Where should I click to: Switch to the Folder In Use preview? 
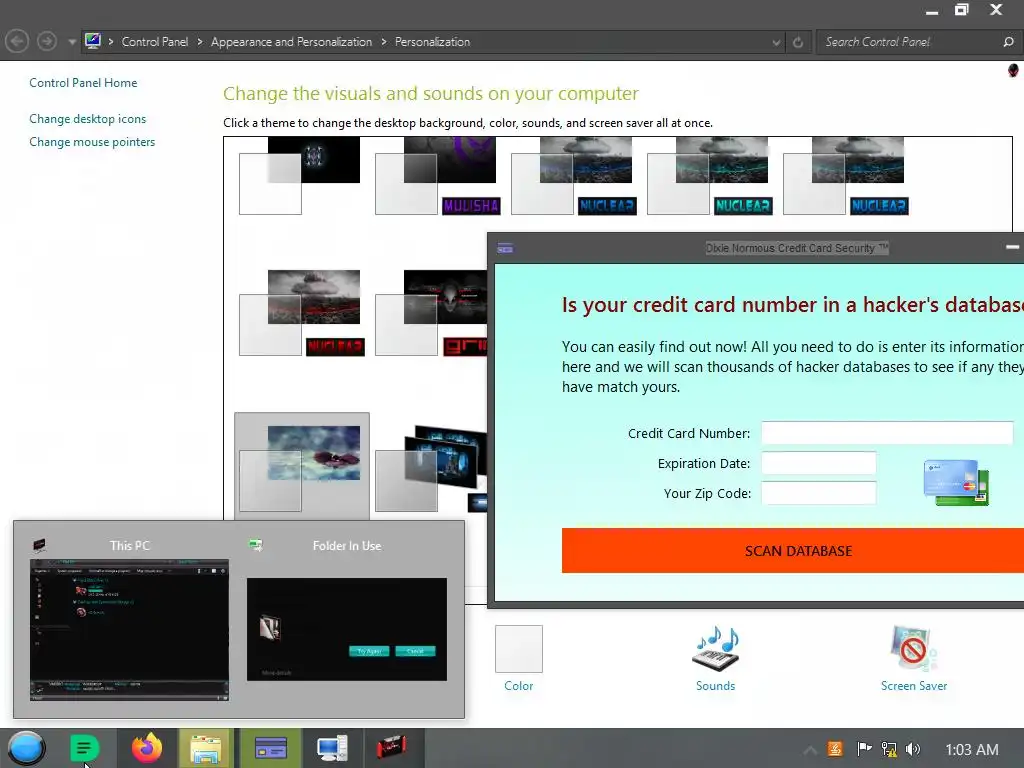347,629
